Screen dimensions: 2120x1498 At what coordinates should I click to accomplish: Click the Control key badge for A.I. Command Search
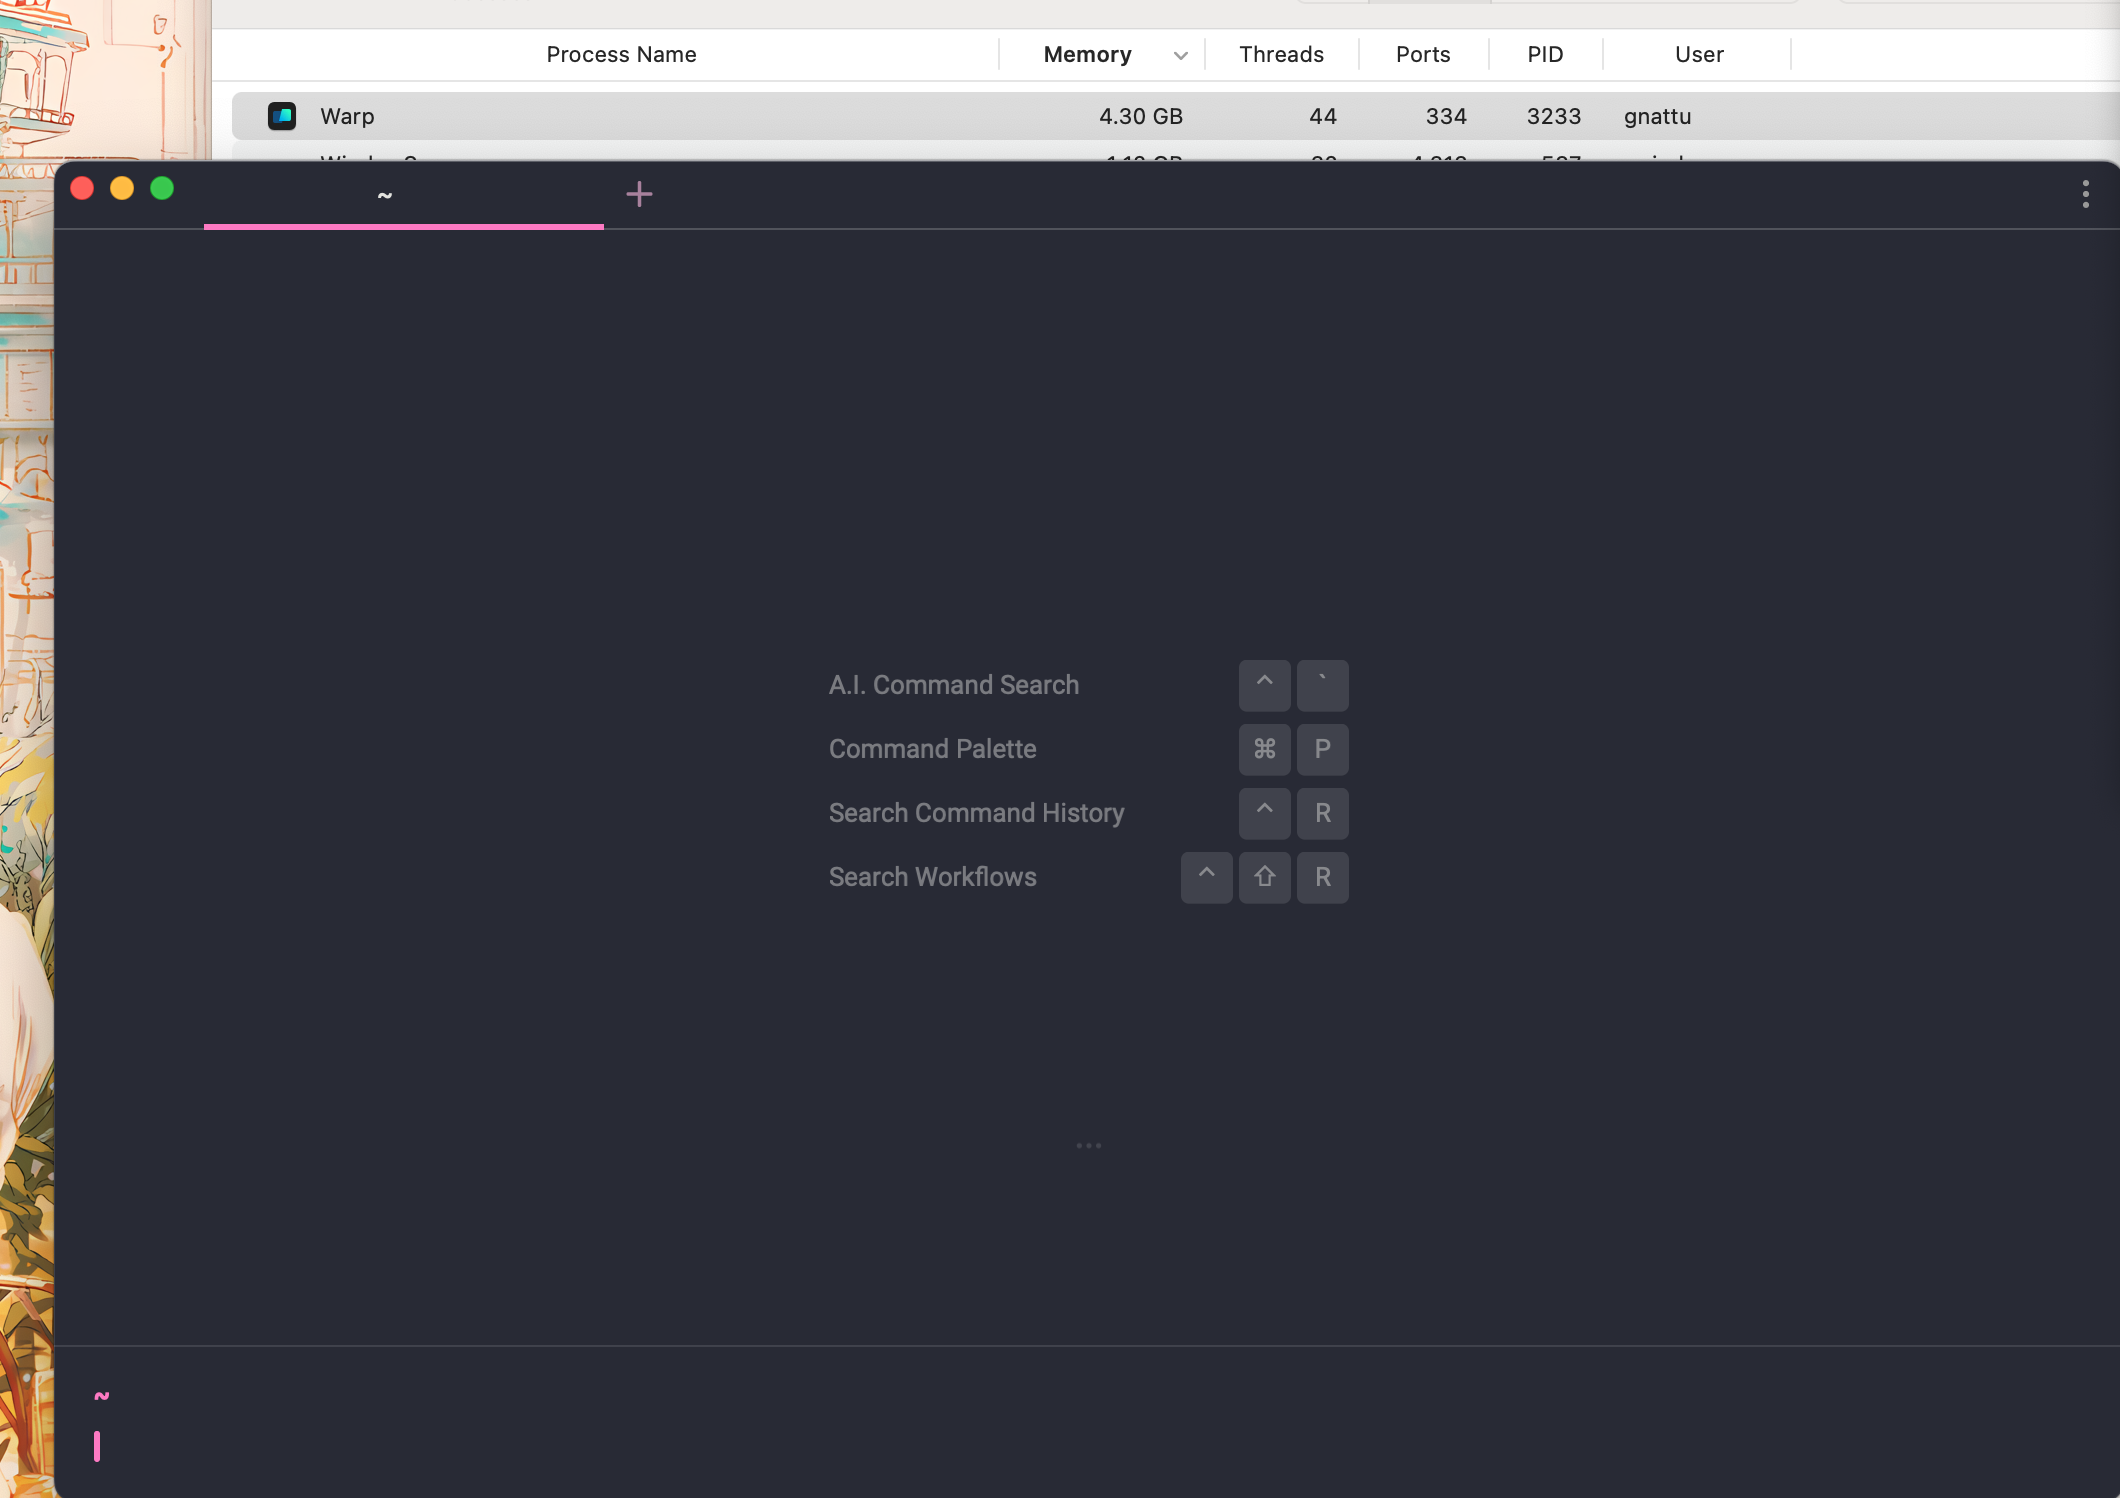pyautogui.click(x=1264, y=685)
